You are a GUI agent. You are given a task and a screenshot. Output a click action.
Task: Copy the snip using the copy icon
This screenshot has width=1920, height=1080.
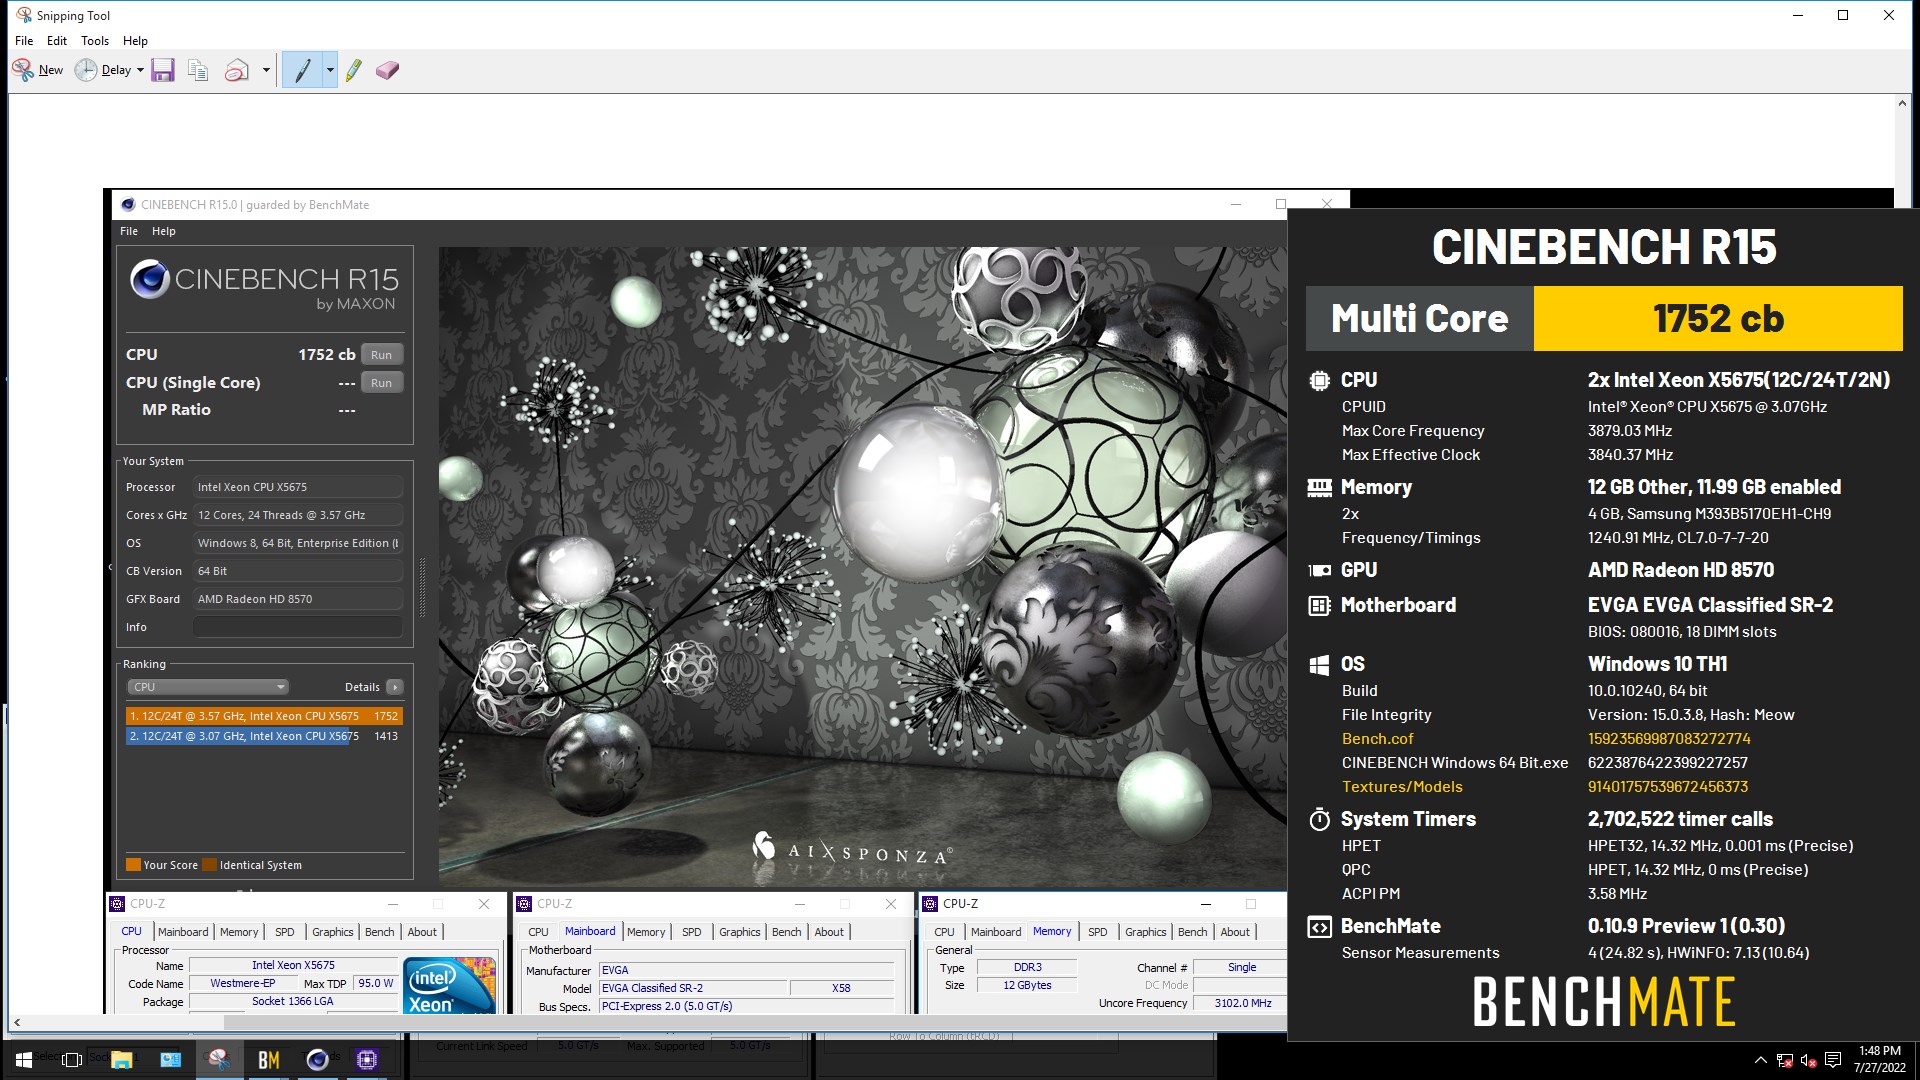coord(198,70)
